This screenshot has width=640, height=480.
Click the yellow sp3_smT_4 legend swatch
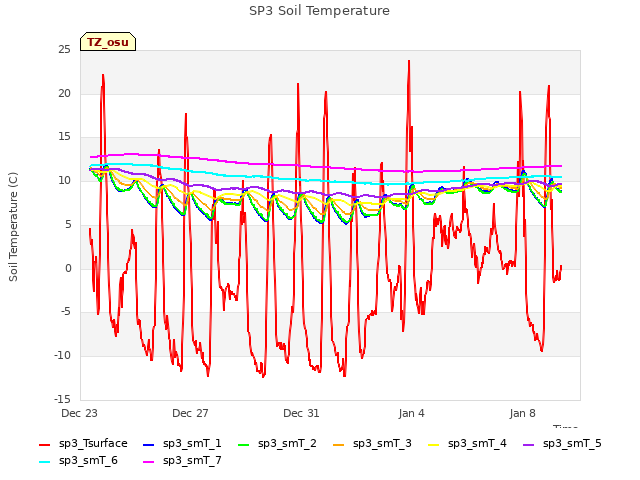(433, 444)
